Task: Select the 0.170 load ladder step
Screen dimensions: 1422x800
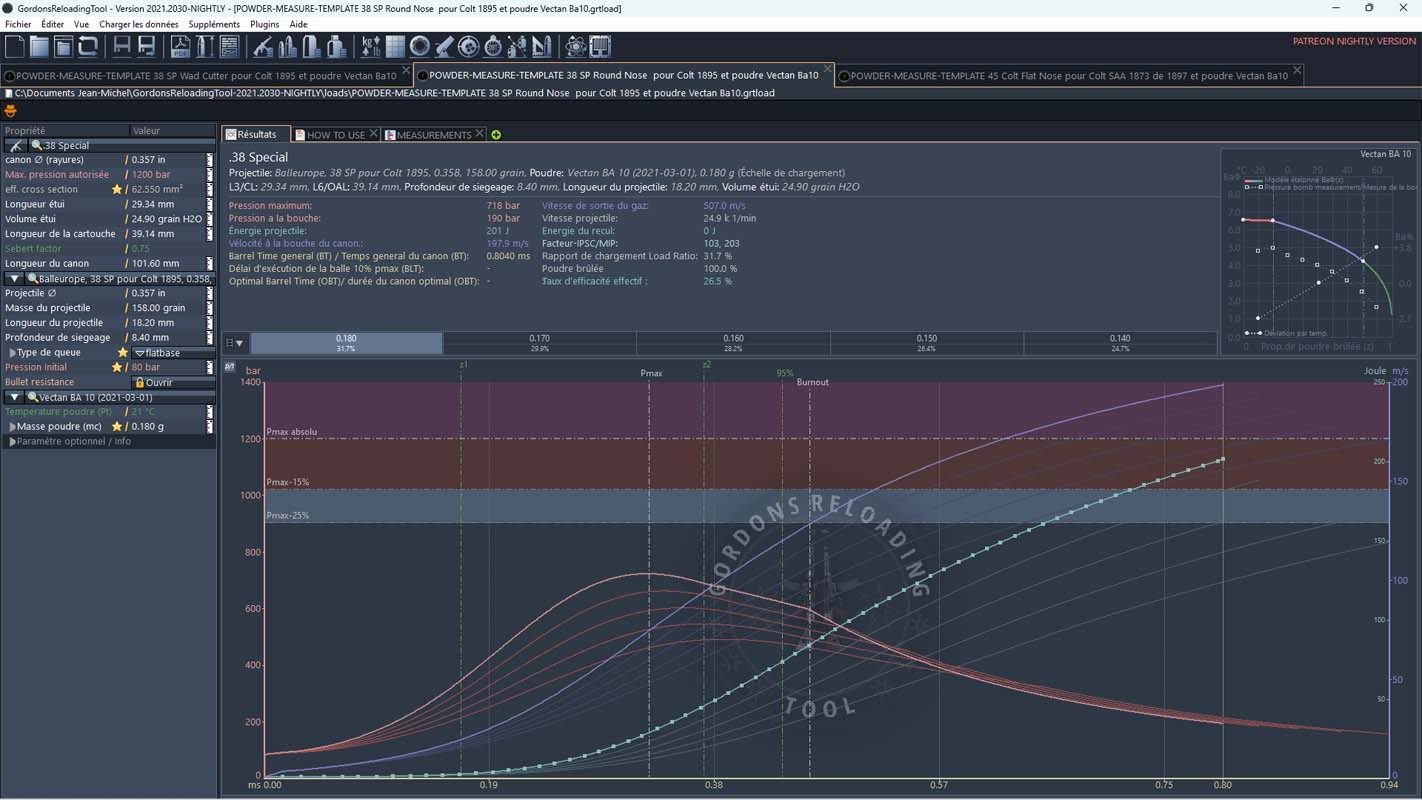Action: [x=539, y=343]
